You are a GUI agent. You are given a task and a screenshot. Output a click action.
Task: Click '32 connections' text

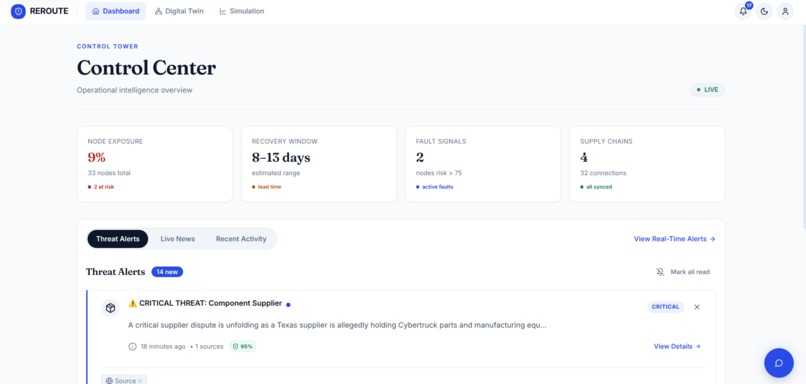coord(603,173)
